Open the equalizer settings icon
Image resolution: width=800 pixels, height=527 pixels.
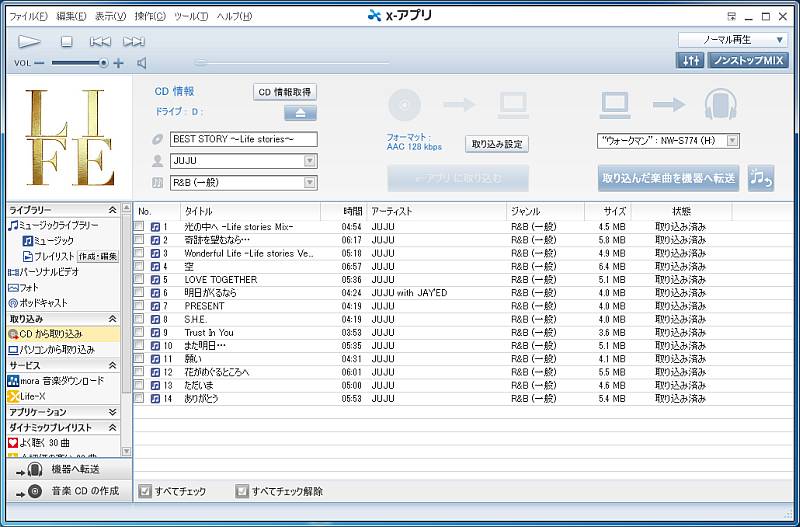point(690,60)
